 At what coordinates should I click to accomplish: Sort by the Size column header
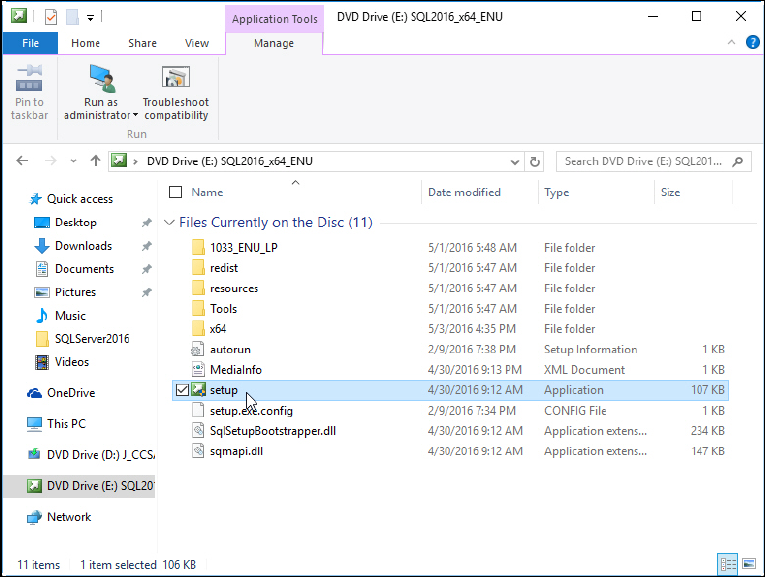(x=670, y=192)
